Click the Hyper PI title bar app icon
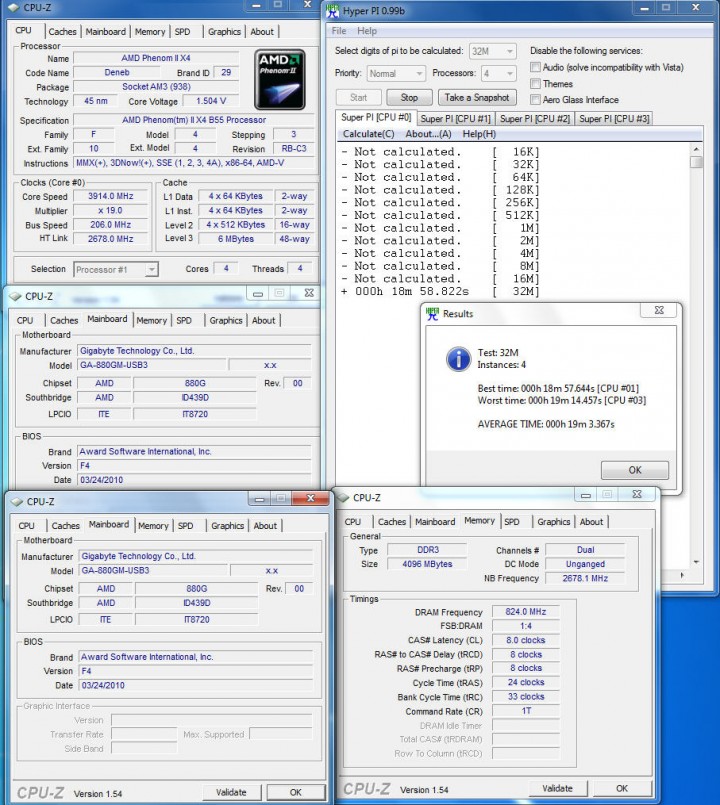720x805 pixels. click(332, 10)
